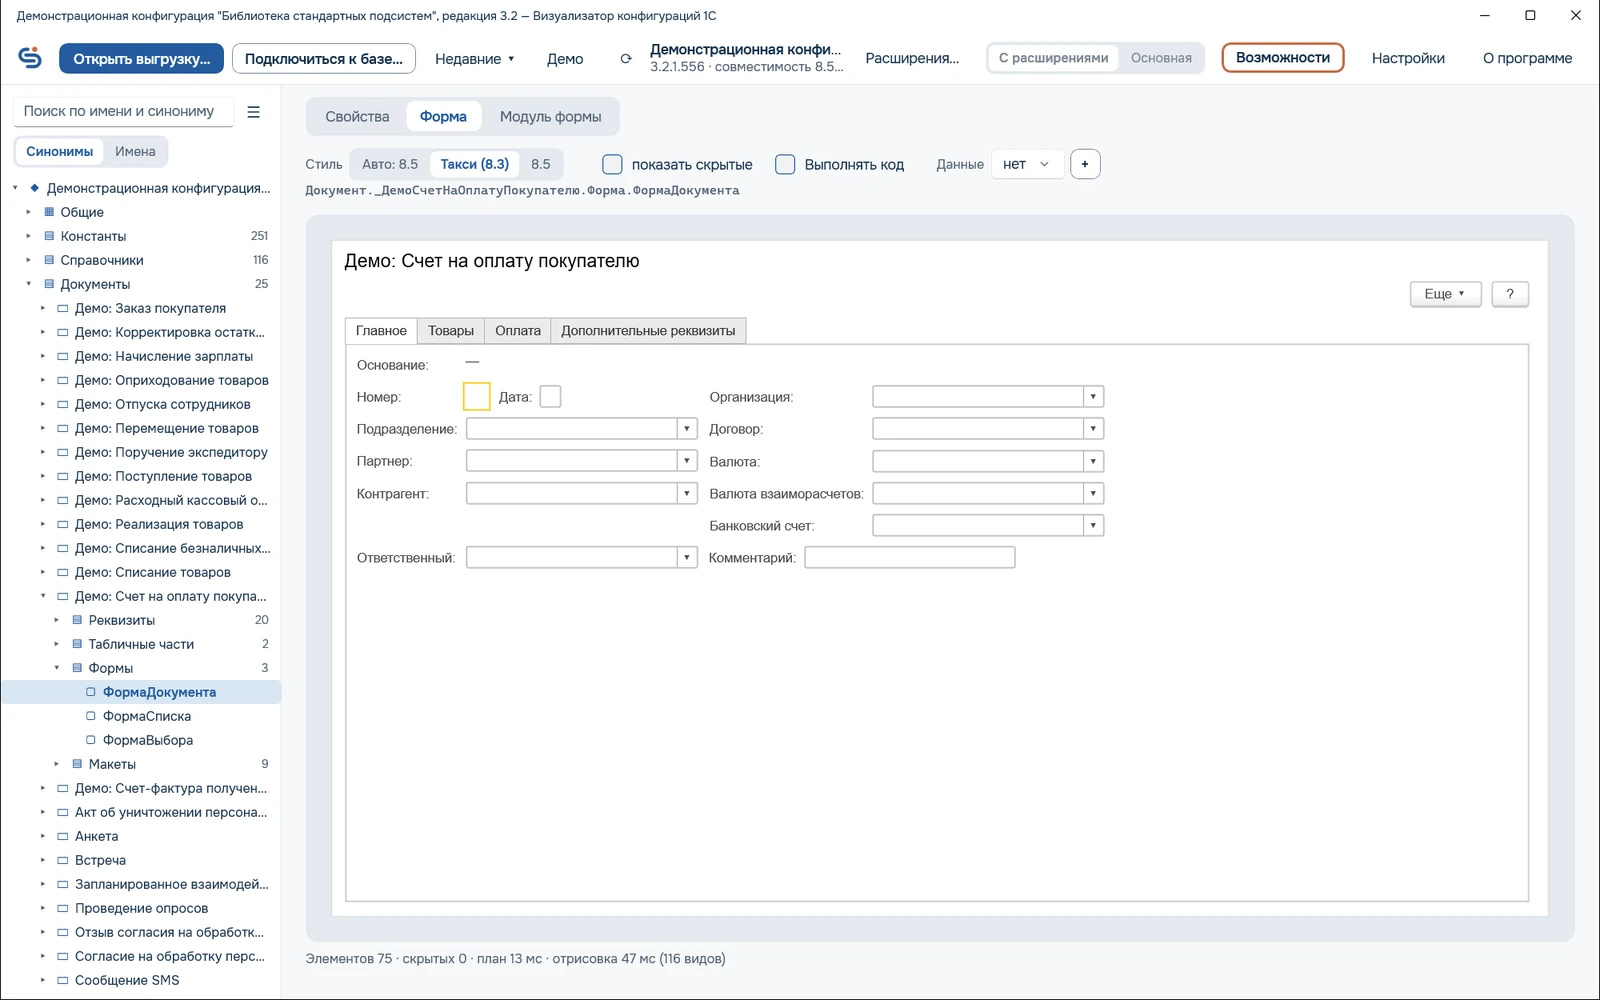Screen dimensions: 1600x1000
Task: Switch to the Свойства tab
Action: click(x=357, y=117)
